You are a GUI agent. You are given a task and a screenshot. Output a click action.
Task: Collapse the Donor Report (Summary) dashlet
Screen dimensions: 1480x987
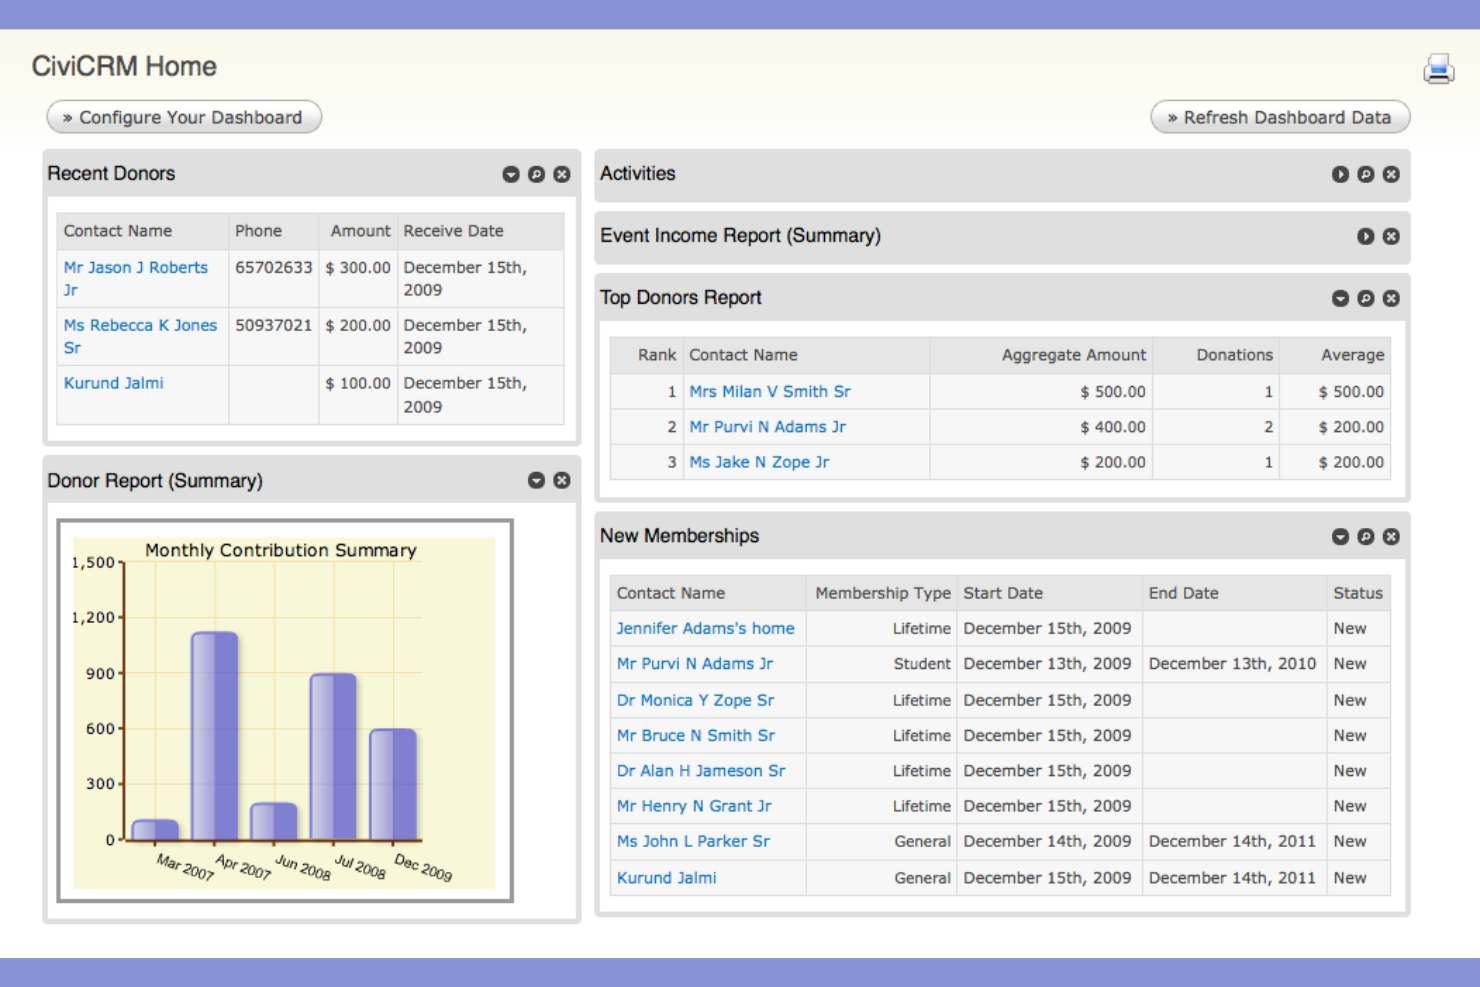(x=537, y=480)
